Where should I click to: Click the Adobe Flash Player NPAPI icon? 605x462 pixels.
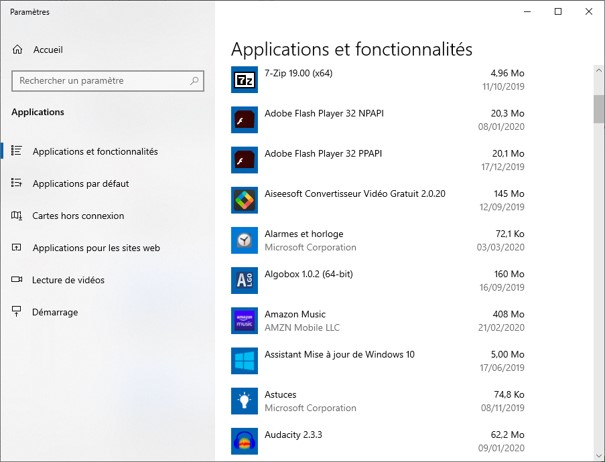click(x=245, y=120)
